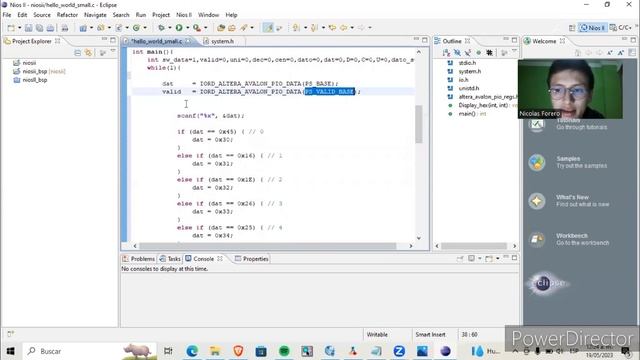Screen dimensions: 640x360
Task: Toggle Hide Inactive Elements in Outline toolbar
Action: (x=489, y=53)
